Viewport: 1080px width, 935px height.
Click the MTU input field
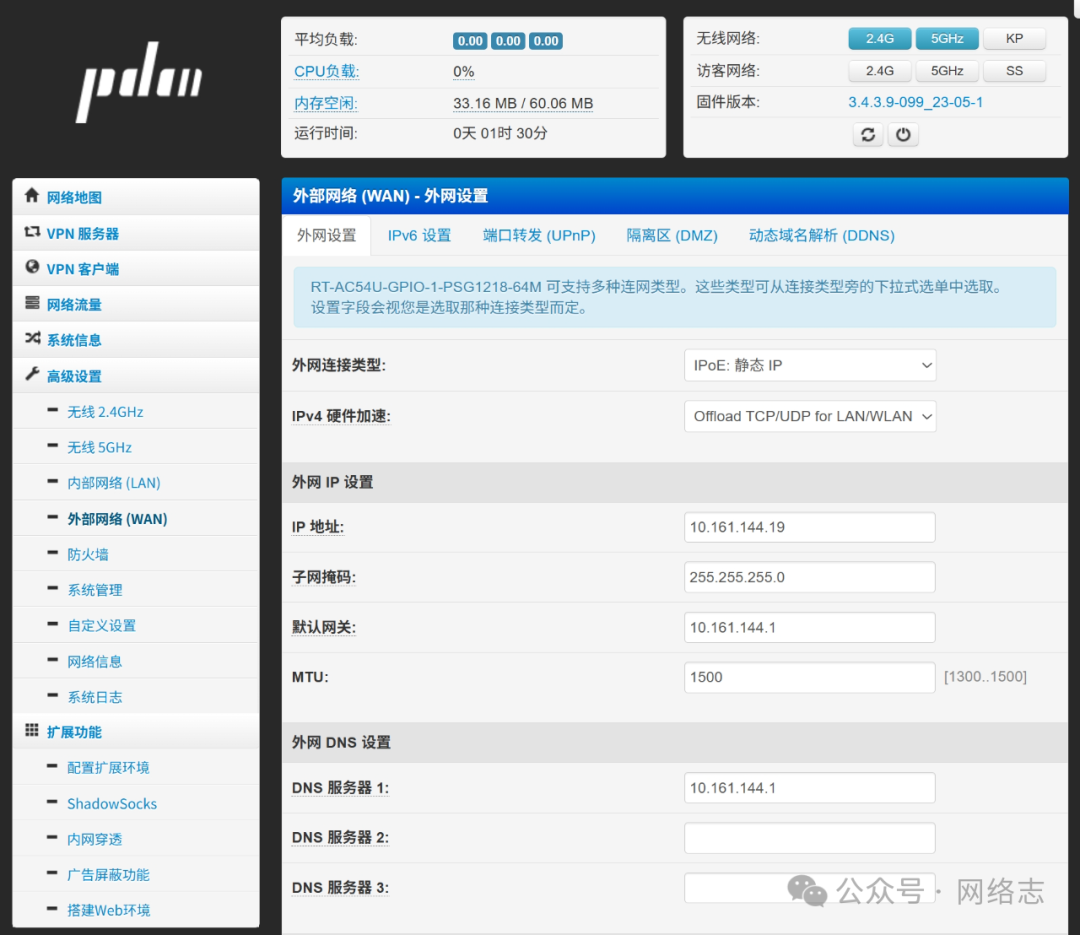point(810,677)
